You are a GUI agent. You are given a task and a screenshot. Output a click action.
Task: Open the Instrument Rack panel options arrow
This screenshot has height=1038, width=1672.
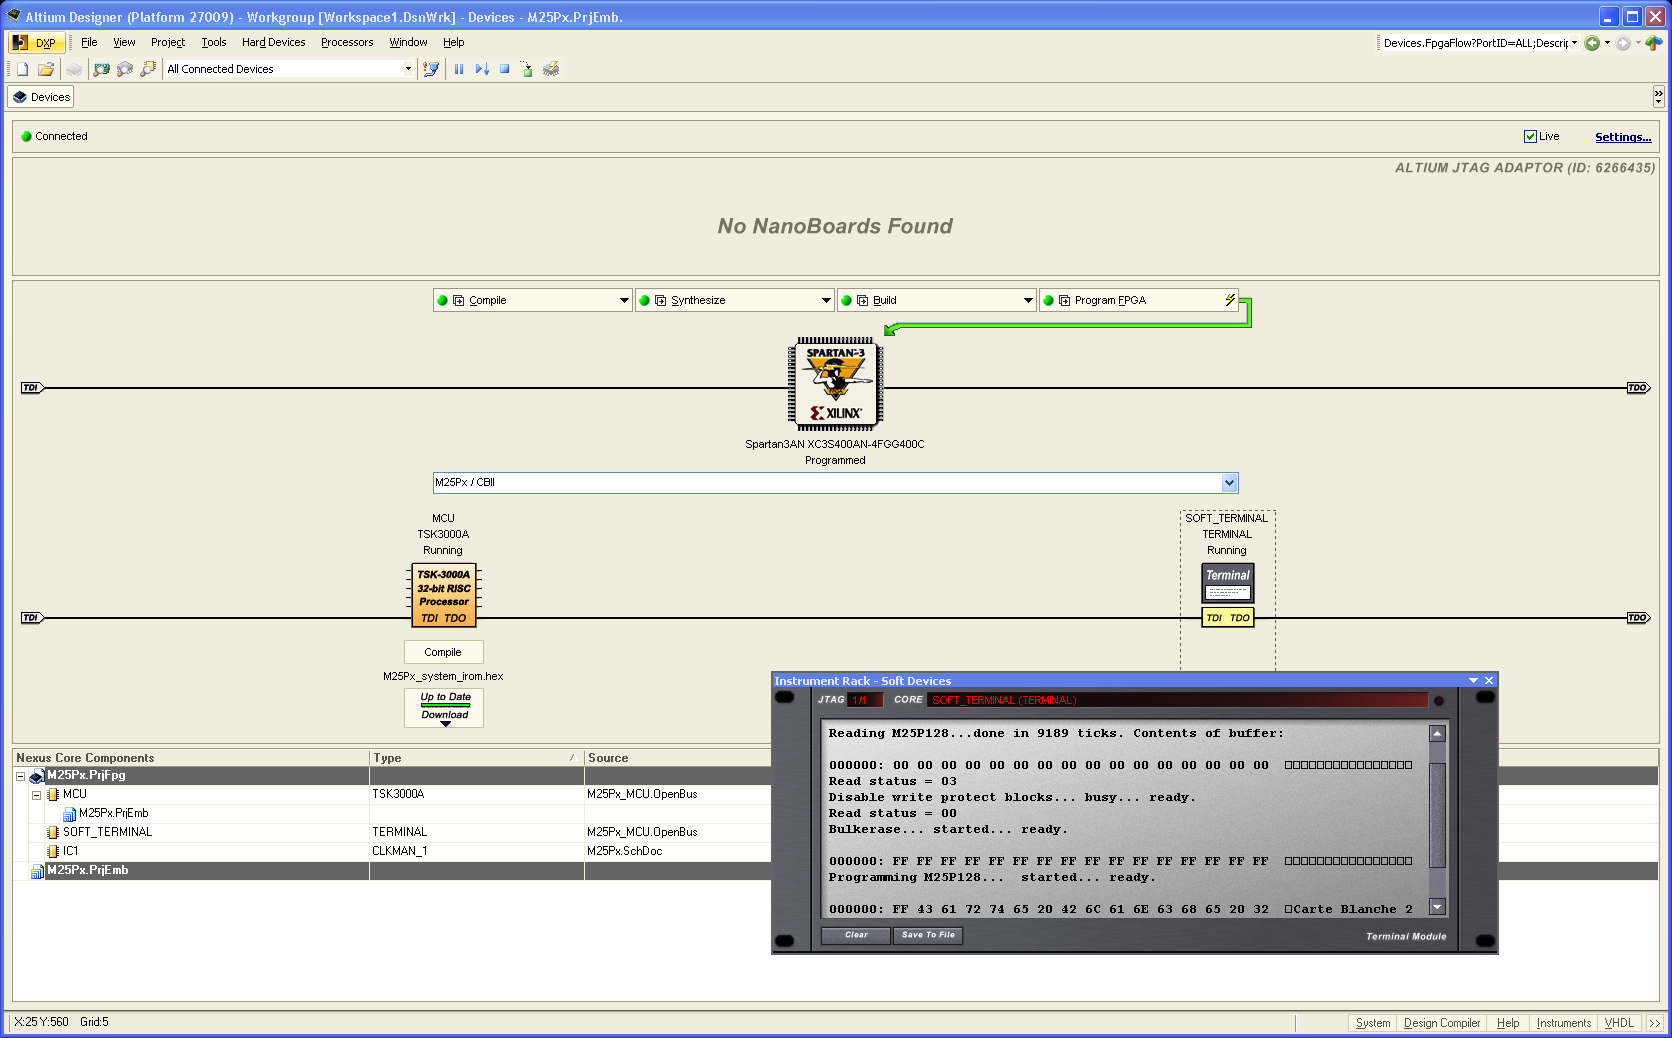point(1473,681)
